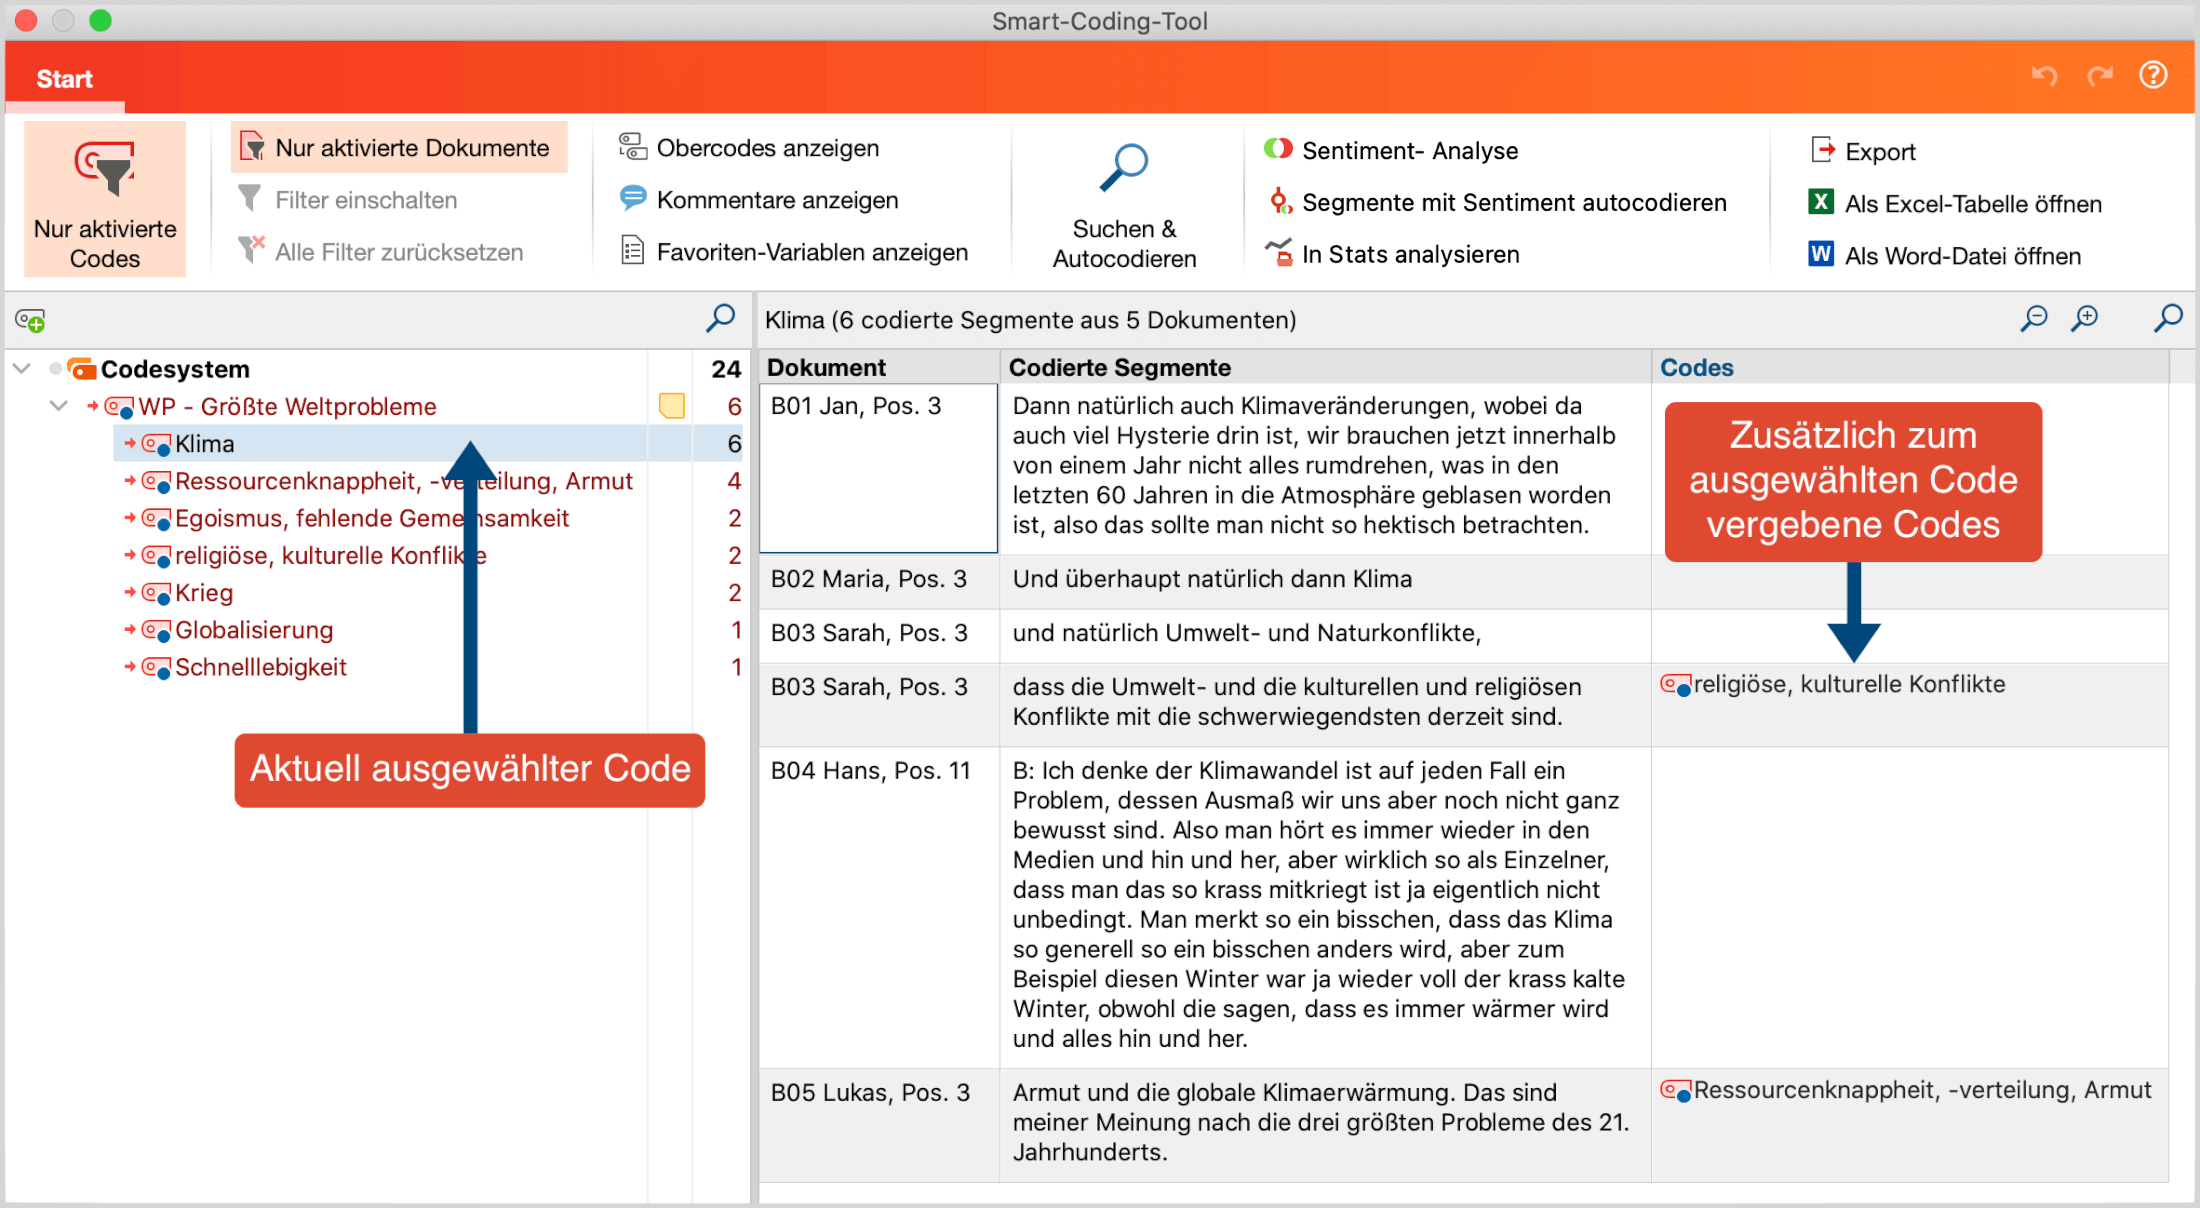Select the Globalisierung code
Image resolution: width=2200 pixels, height=1208 pixels.
(254, 630)
